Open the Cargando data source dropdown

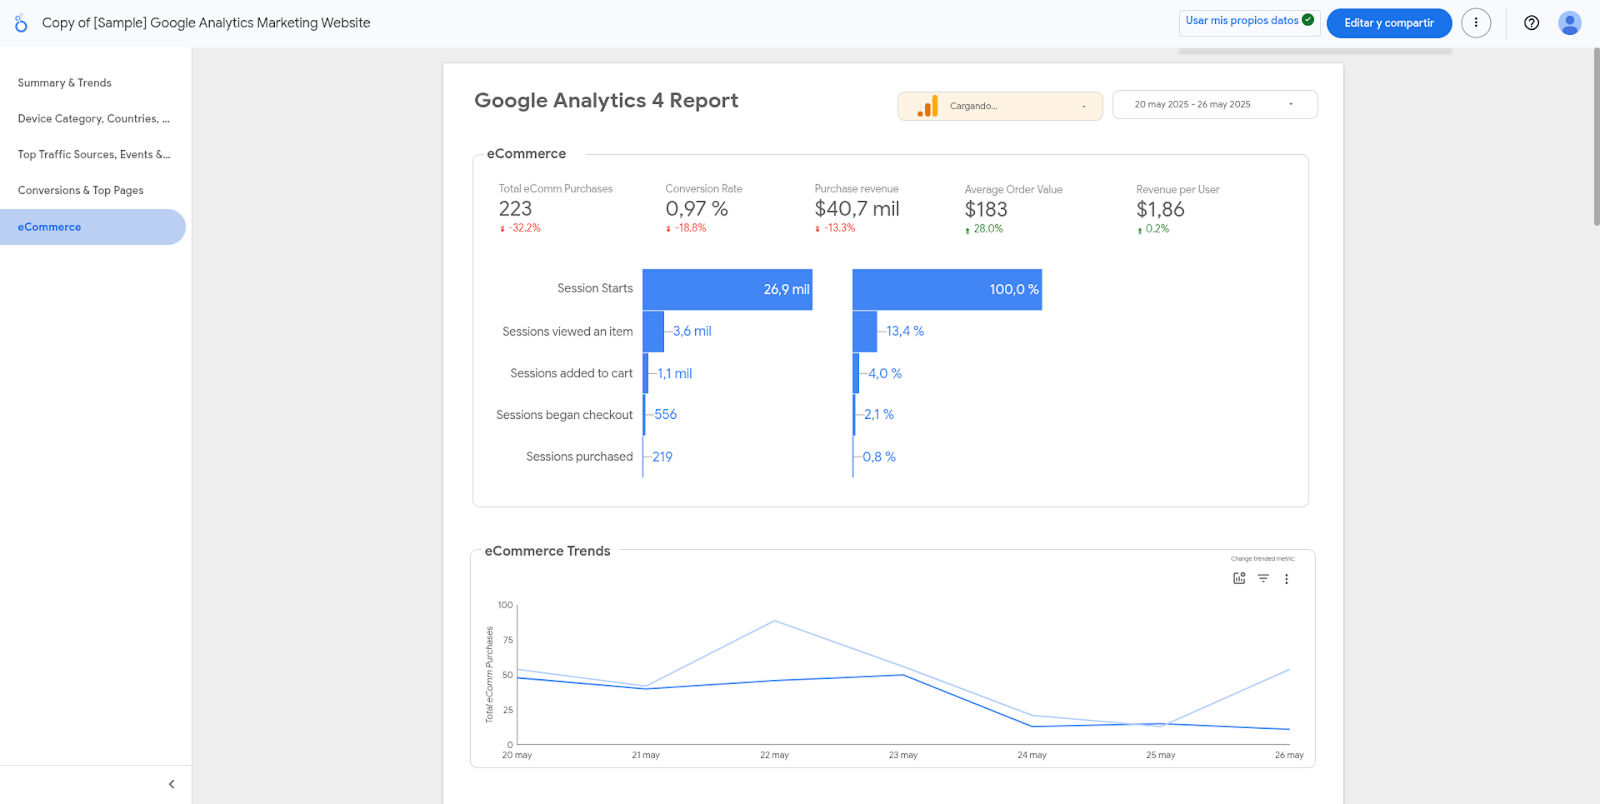point(1000,106)
